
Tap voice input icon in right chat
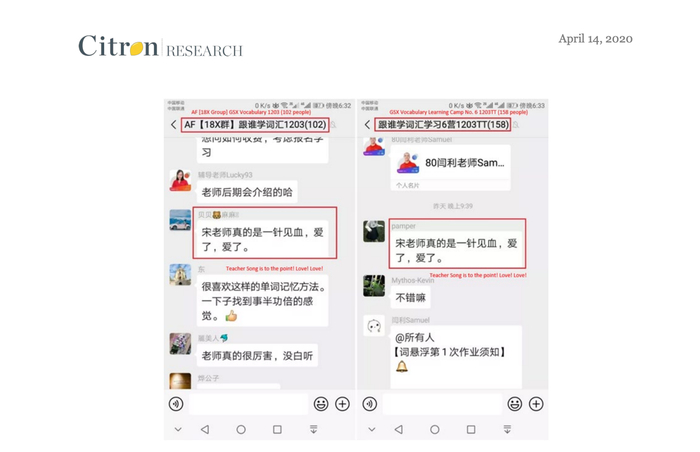coord(370,404)
